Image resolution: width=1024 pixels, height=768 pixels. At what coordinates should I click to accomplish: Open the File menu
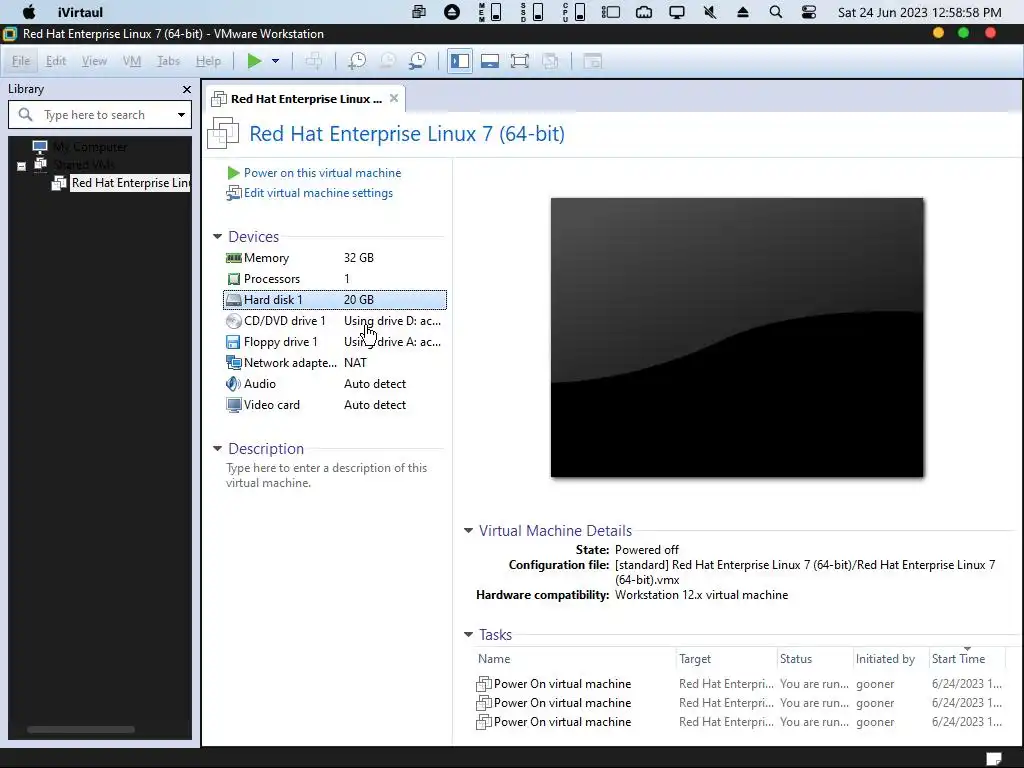[21, 61]
